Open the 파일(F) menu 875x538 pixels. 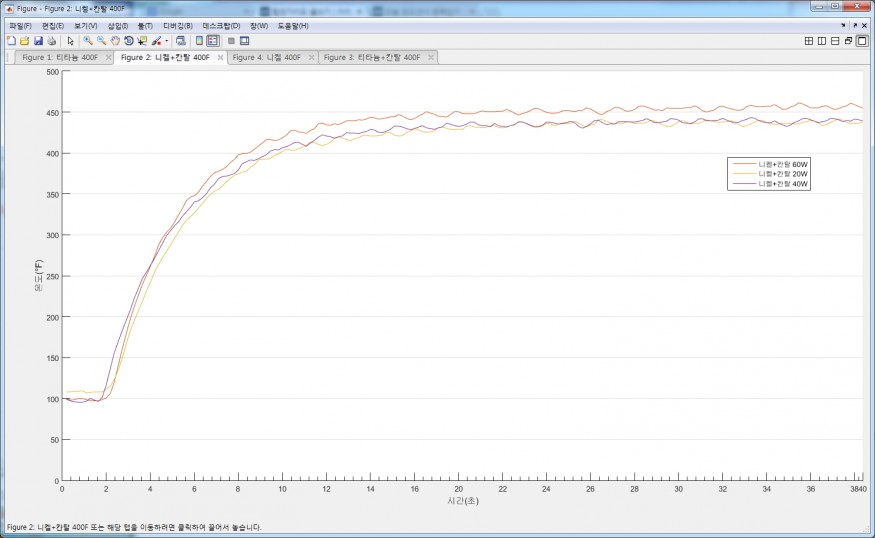click(20, 26)
